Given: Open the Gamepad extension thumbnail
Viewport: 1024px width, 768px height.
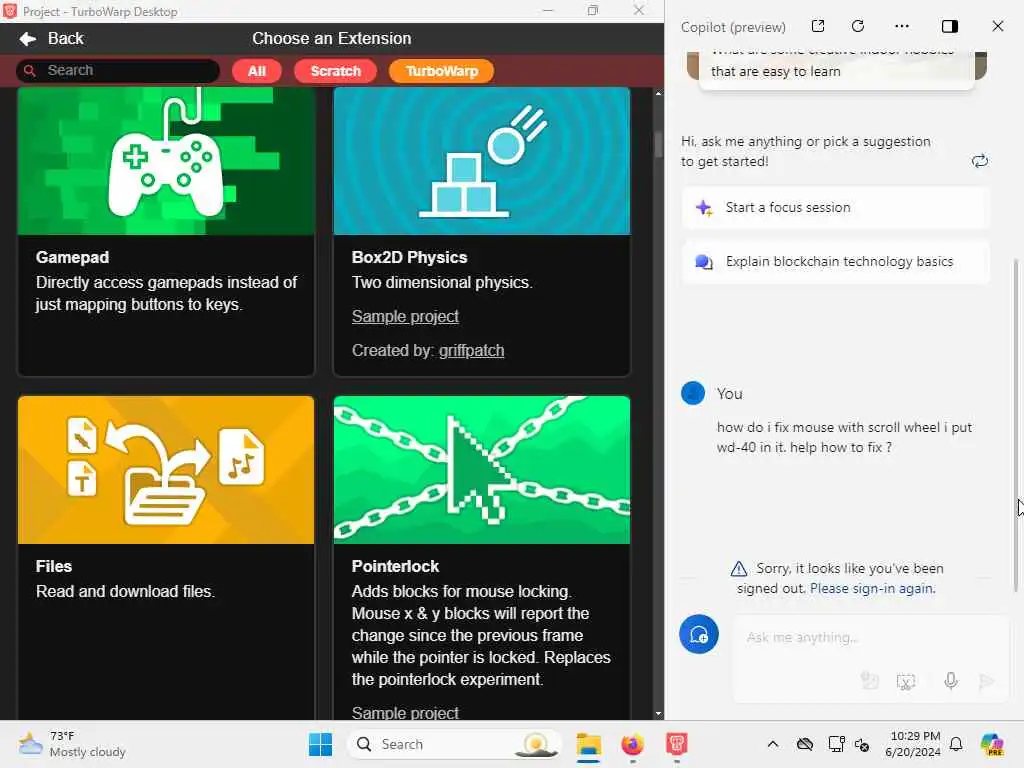Looking at the screenshot, I should coord(166,161).
